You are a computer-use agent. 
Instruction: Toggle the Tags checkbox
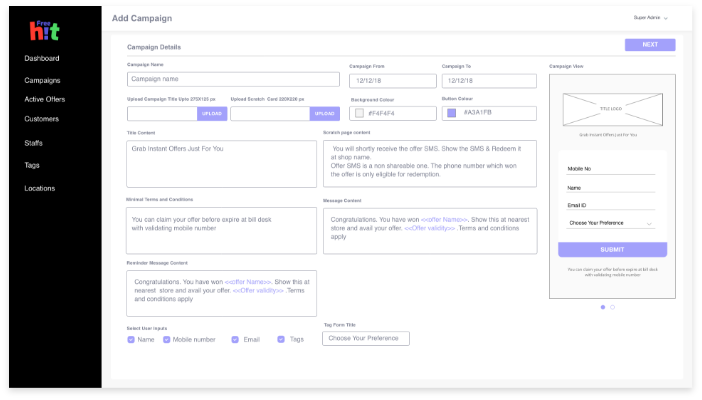[282, 339]
